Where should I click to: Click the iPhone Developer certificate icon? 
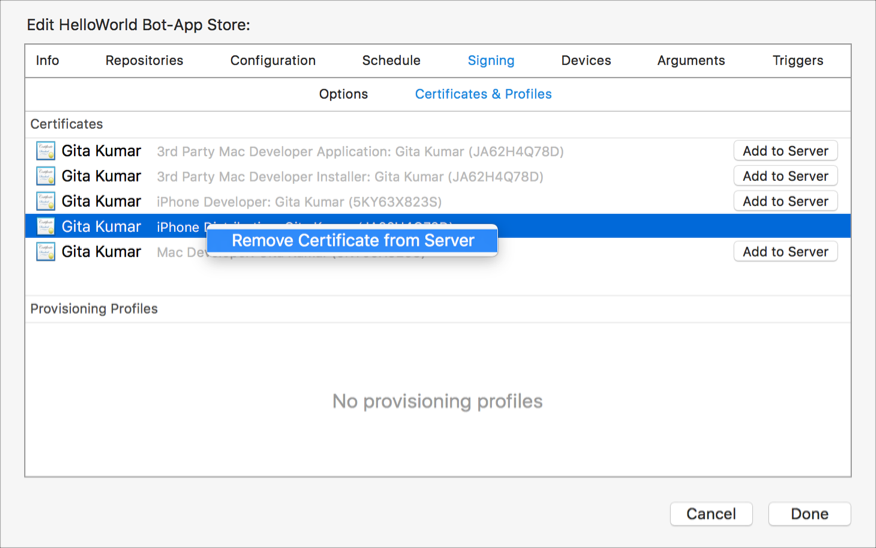click(x=45, y=201)
